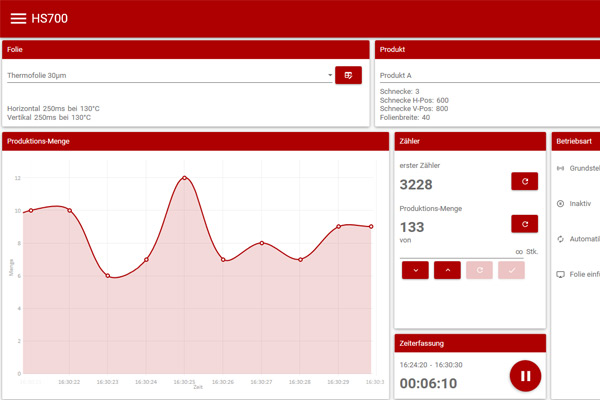Click the faded reset button in quantity row
600x400 pixels.
(479, 270)
